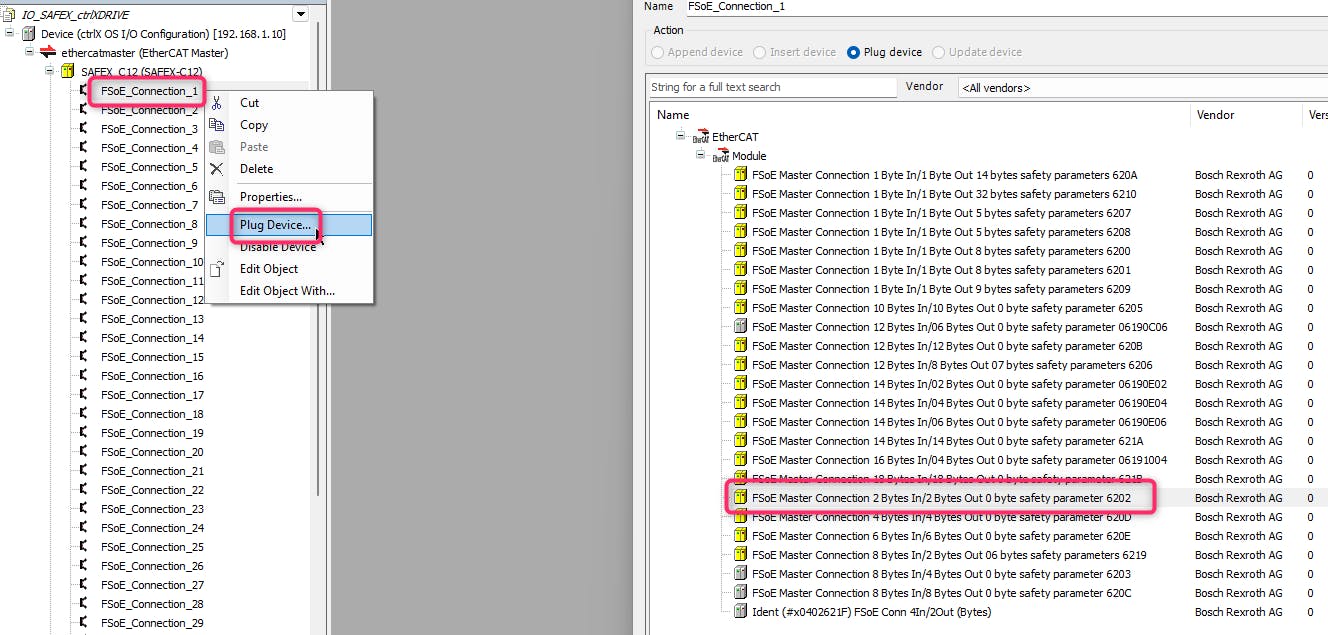This screenshot has width=1328, height=635.
Task: Open the Vendor dropdown showing All vendors
Action: 1140,88
